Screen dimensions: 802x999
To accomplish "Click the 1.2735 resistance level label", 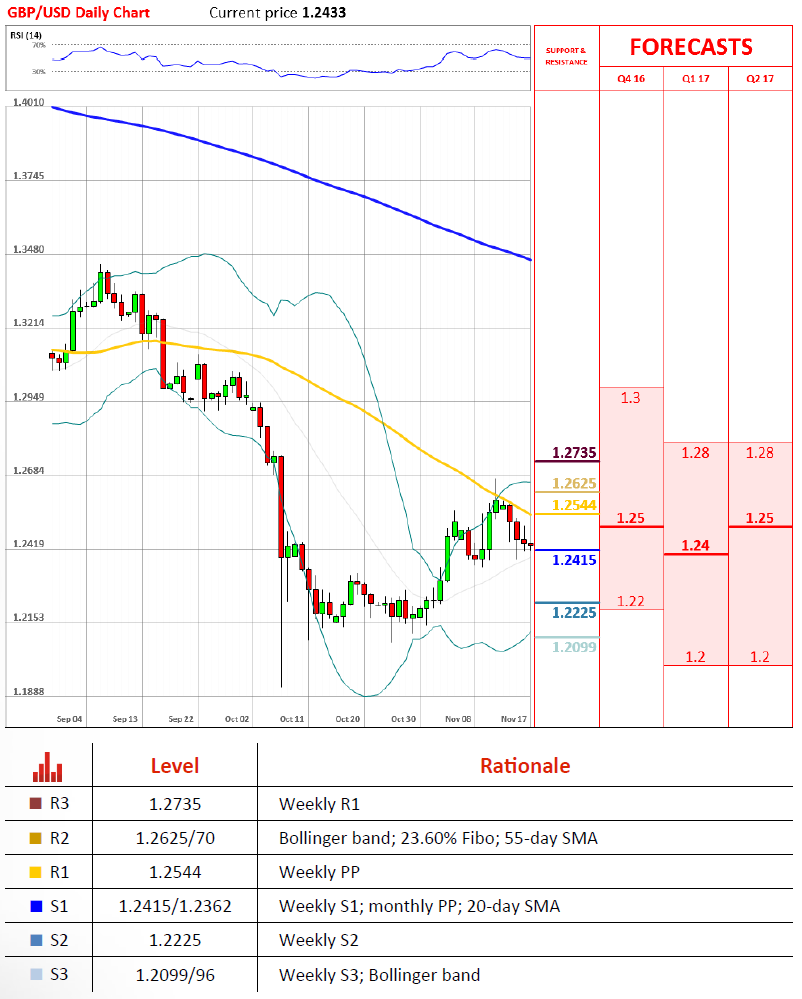I will (574, 453).
